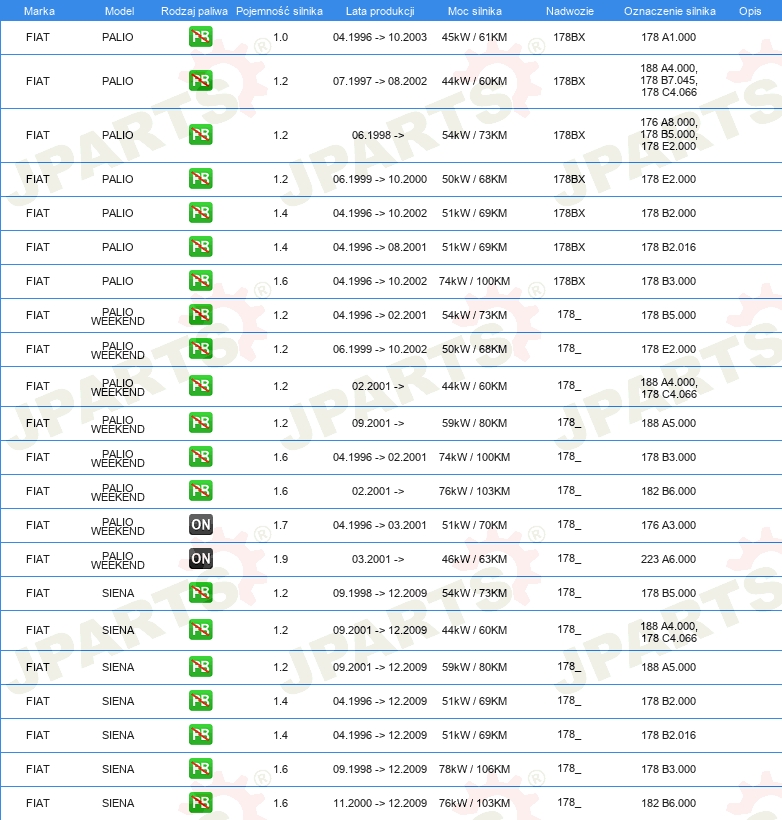Click the date range 07.1997 -> 08.2002

click(380, 81)
